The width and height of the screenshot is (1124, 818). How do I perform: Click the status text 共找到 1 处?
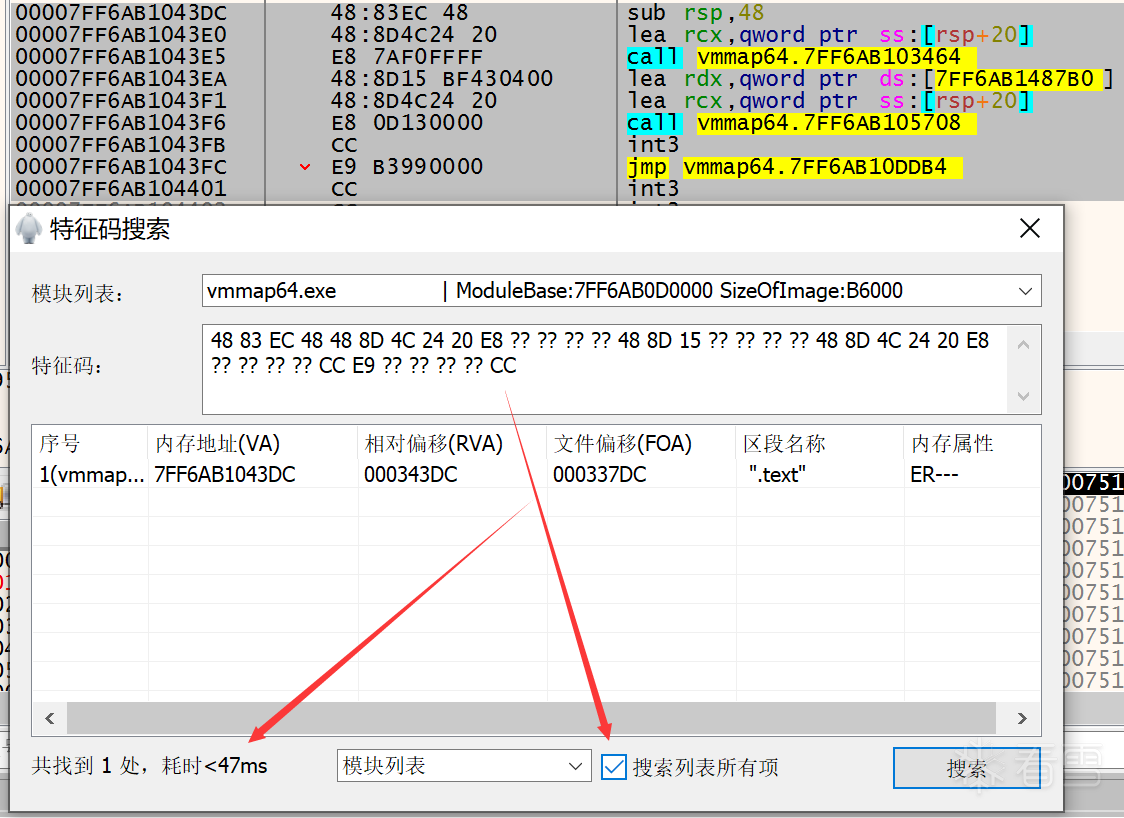click(85, 766)
